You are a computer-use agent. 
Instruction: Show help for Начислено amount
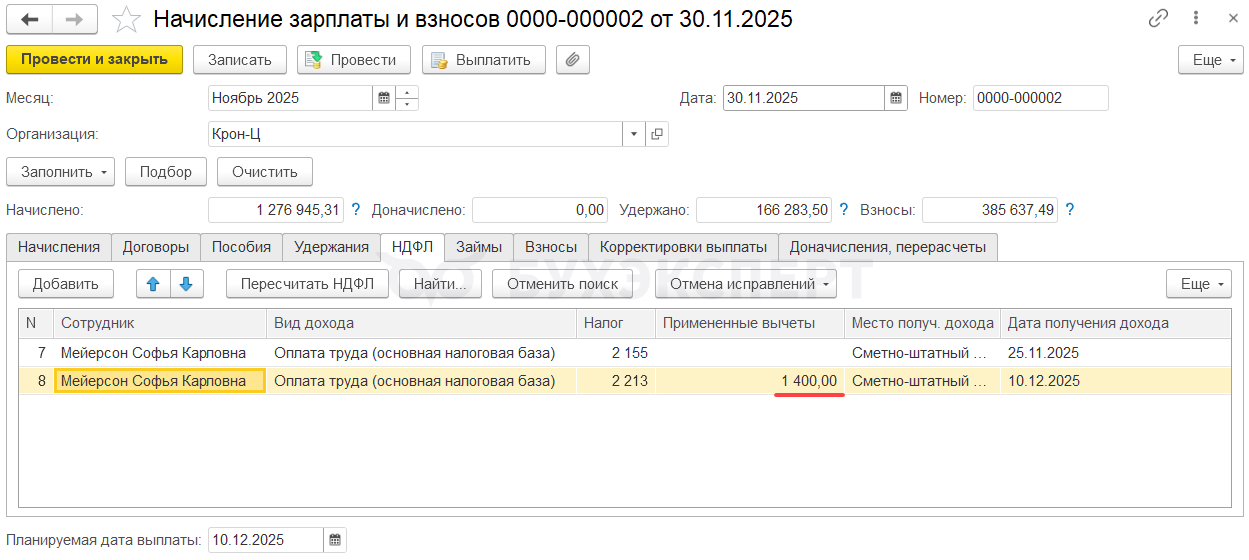click(355, 210)
